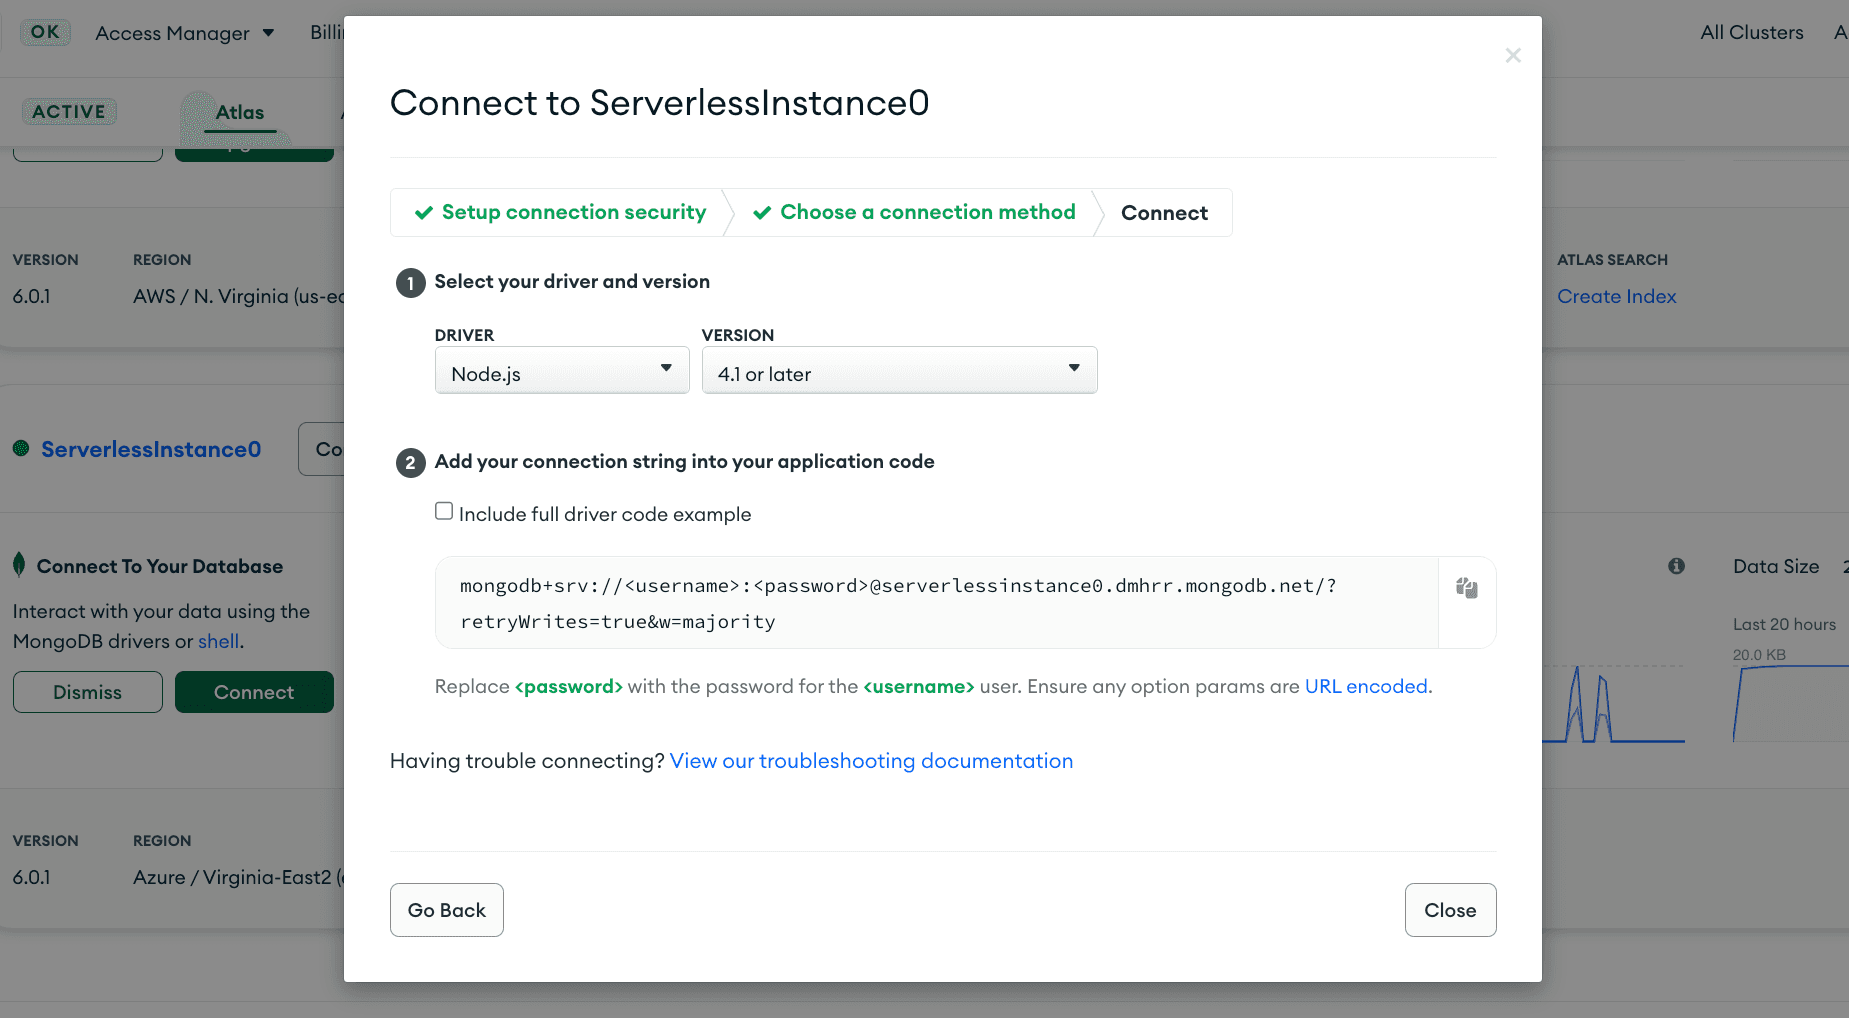Click the info icon near Data Size
This screenshot has width=1849, height=1018.
(1676, 566)
